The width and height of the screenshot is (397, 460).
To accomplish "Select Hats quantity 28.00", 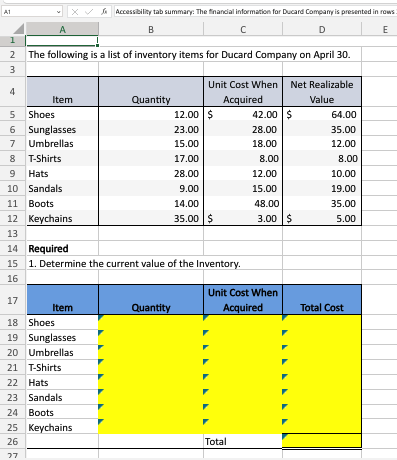I will coord(151,173).
